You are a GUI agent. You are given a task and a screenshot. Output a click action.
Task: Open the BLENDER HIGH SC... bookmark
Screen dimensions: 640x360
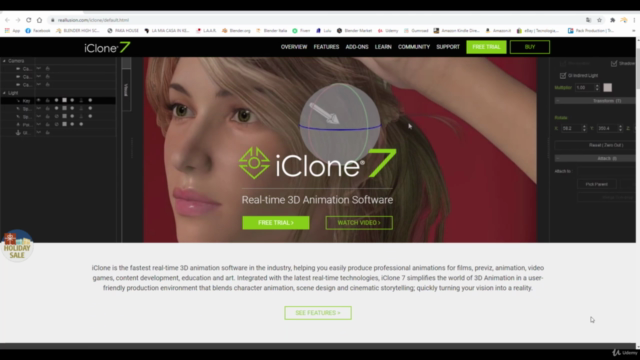click(78, 31)
